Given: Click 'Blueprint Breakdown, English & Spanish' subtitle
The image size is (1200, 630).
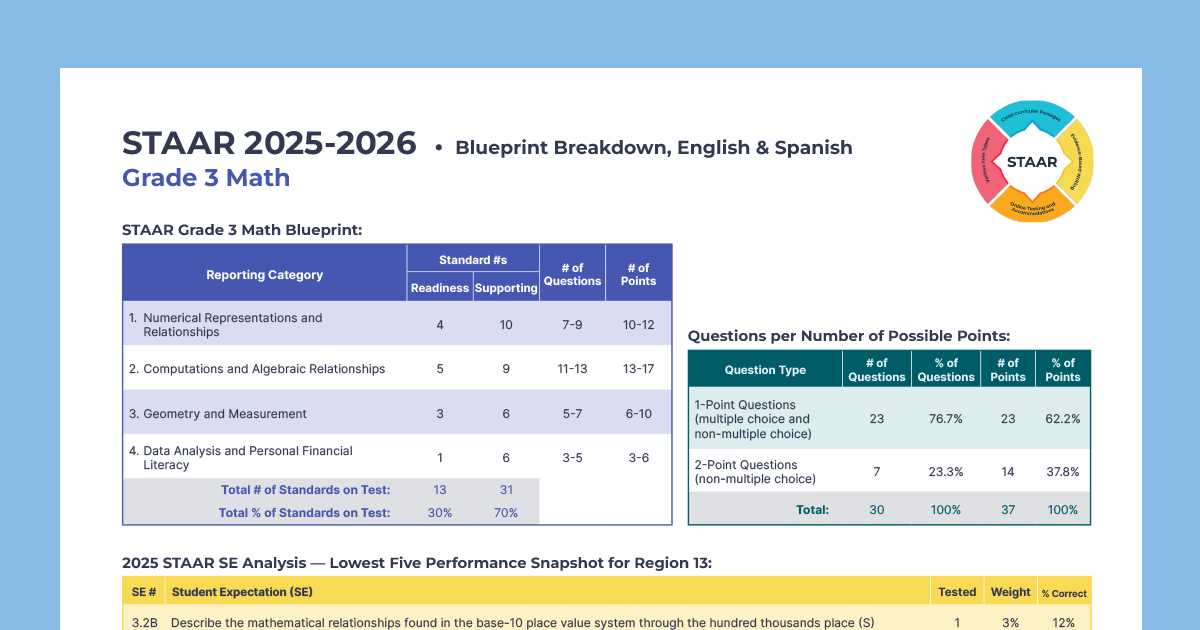Looking at the screenshot, I should [654, 148].
